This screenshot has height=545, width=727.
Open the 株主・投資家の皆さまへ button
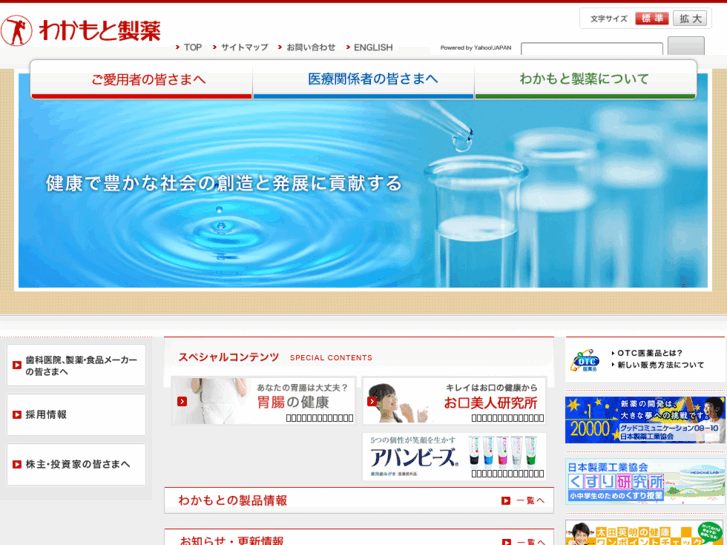76,464
